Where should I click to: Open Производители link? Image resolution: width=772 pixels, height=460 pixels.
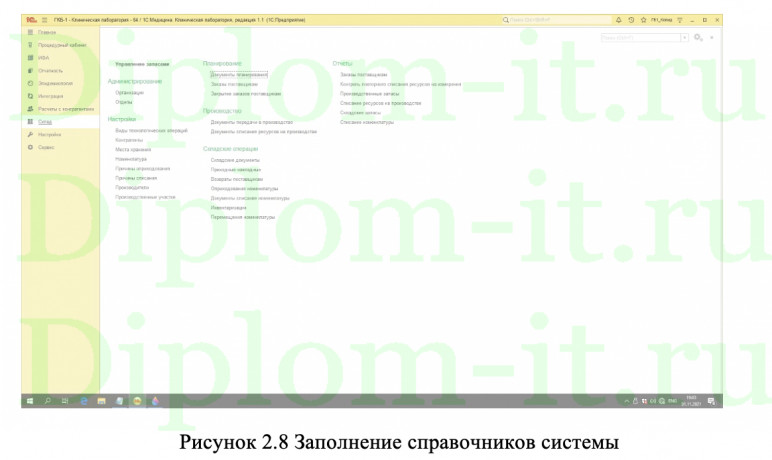pyautogui.click(x=132, y=187)
